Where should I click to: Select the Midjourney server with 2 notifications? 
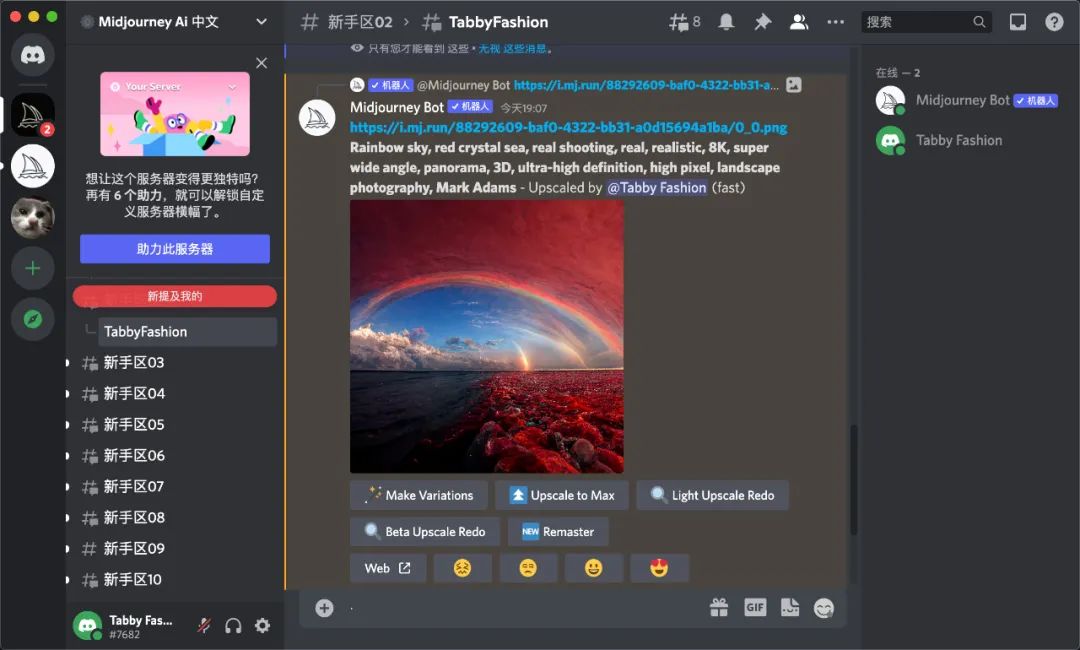coord(32,115)
